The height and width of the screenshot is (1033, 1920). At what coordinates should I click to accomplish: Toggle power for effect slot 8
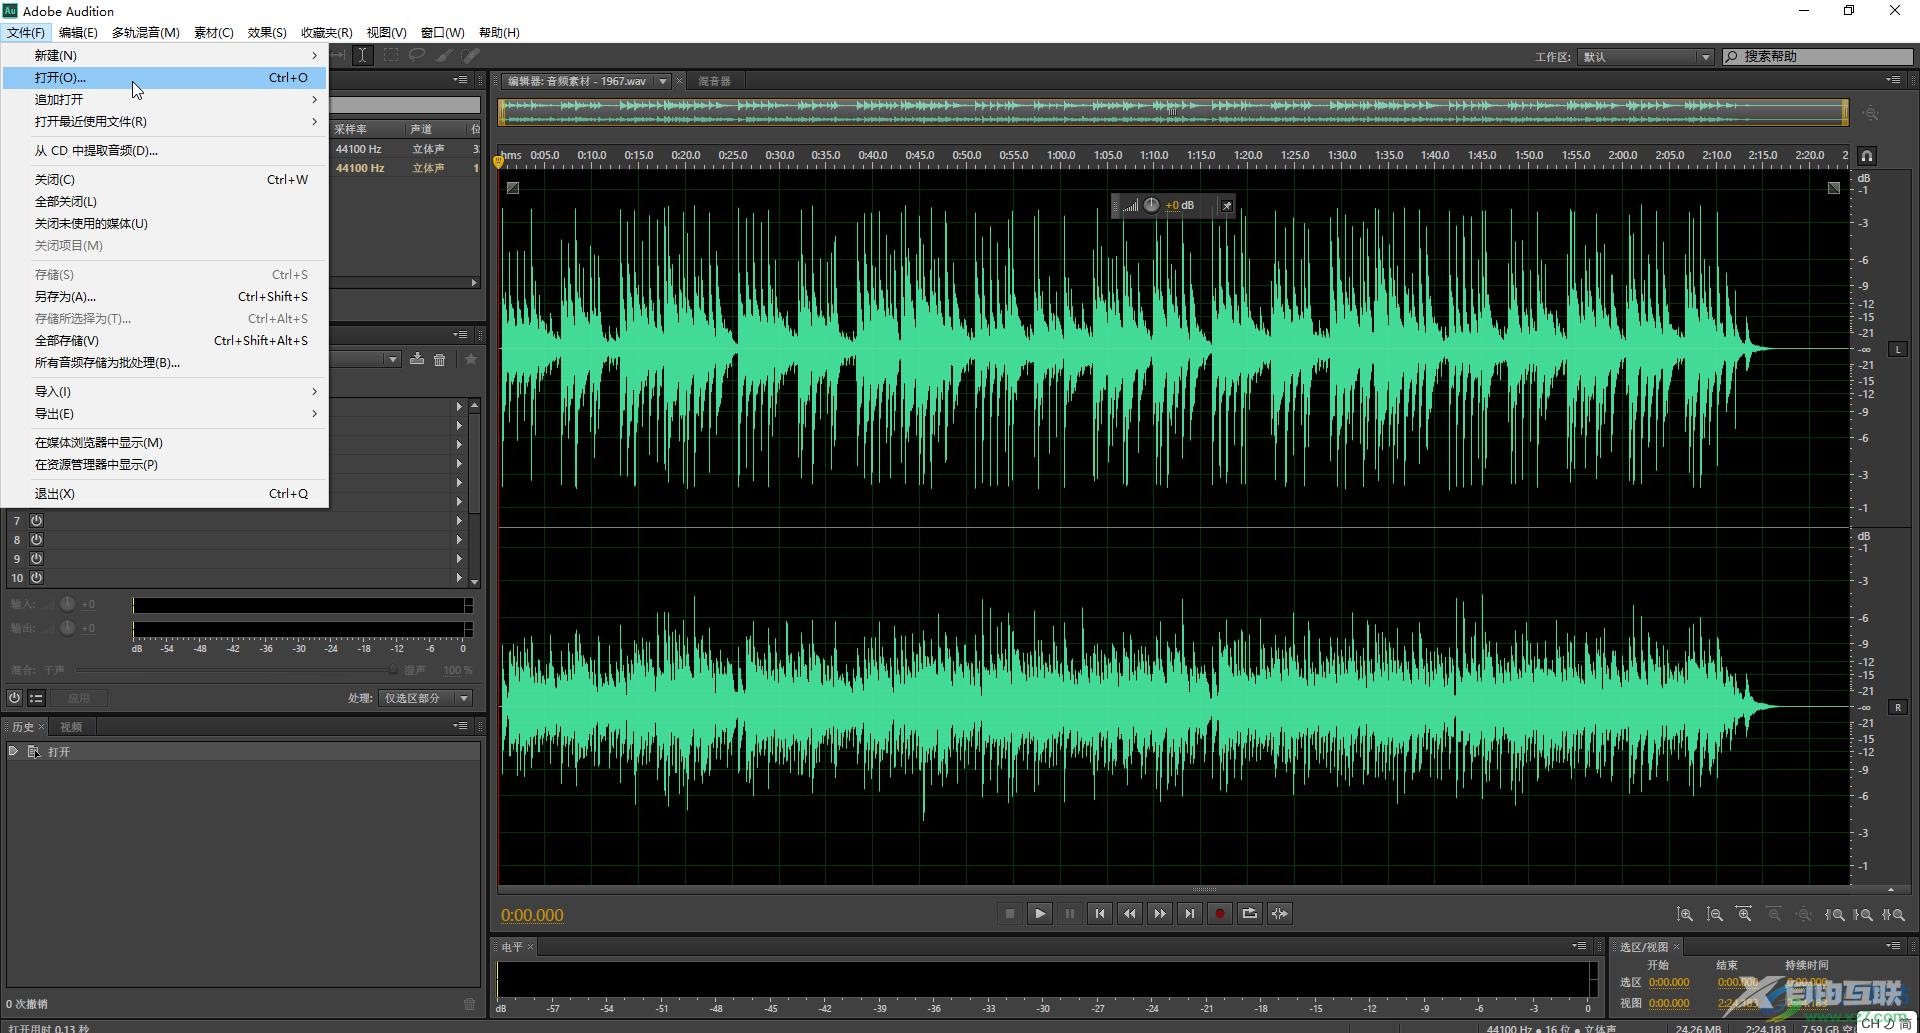[x=36, y=540]
